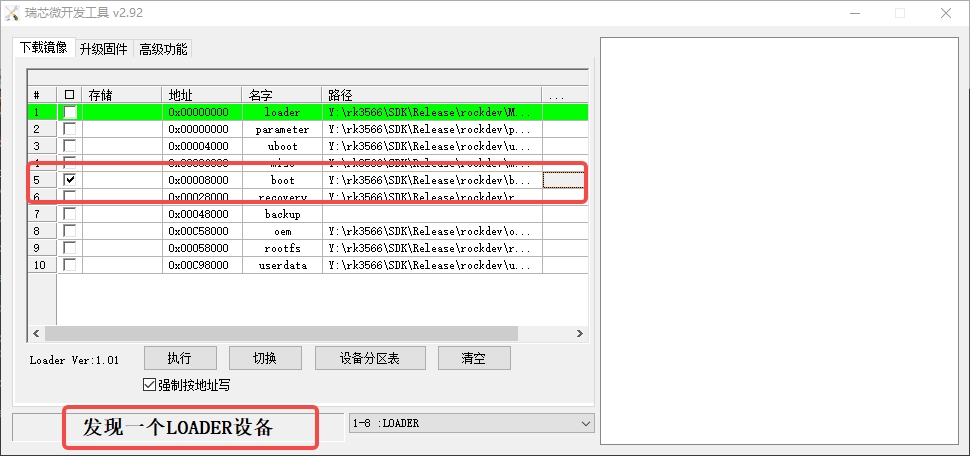Click the 清空 button

click(x=474, y=358)
